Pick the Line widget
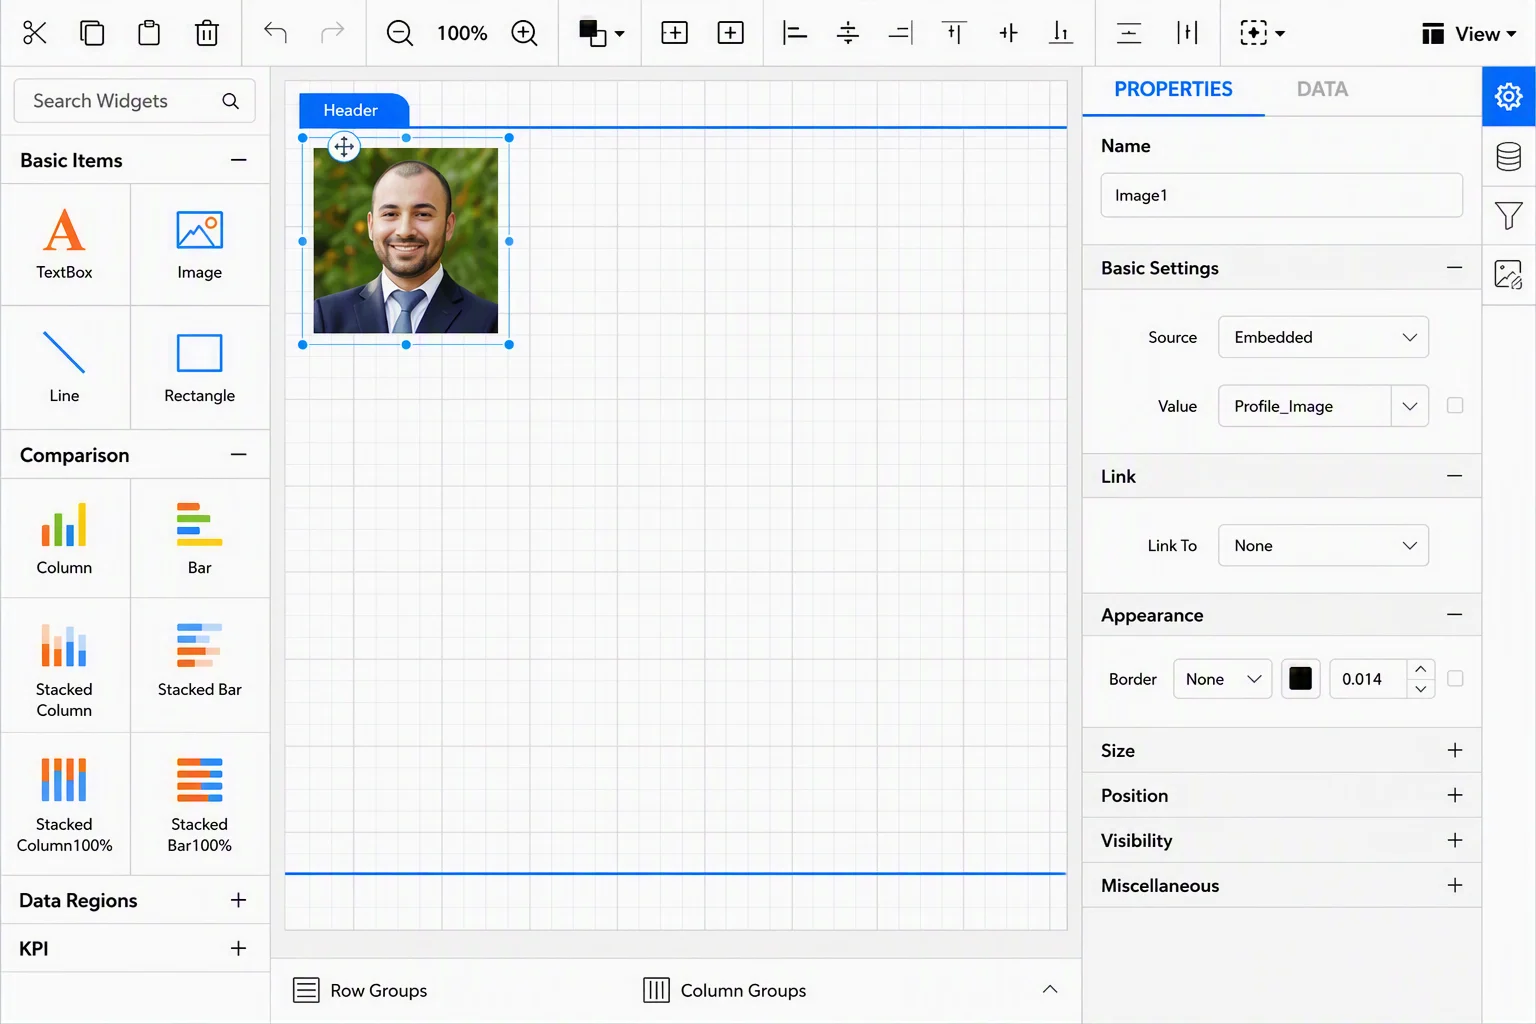Viewport: 1536px width, 1024px height. 65,367
